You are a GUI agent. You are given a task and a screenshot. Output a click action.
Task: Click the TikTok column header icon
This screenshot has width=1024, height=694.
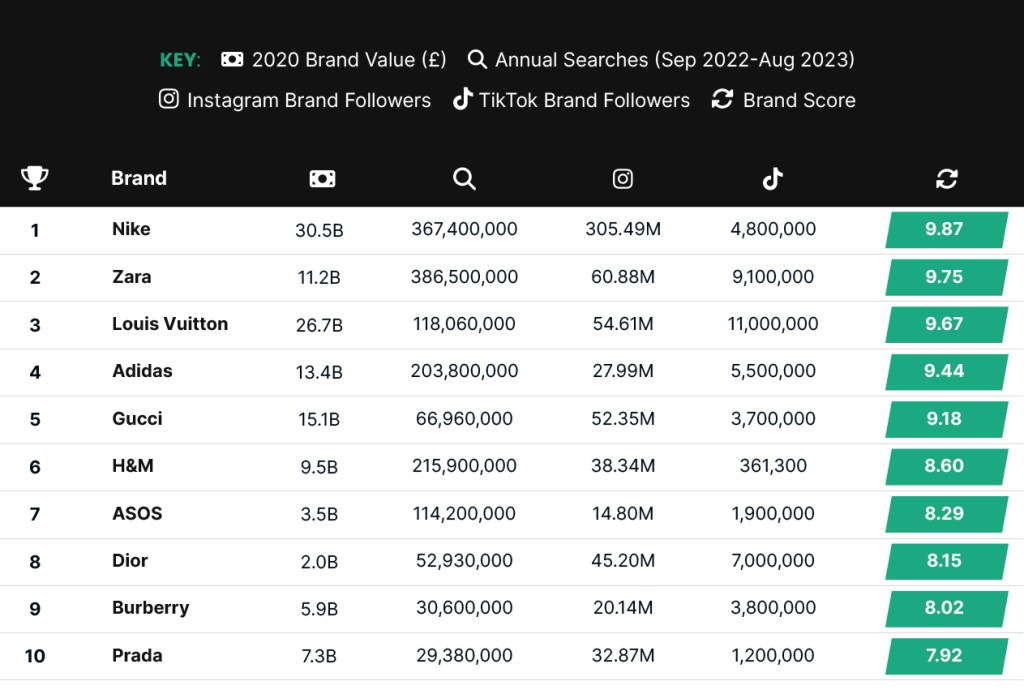[x=773, y=178]
